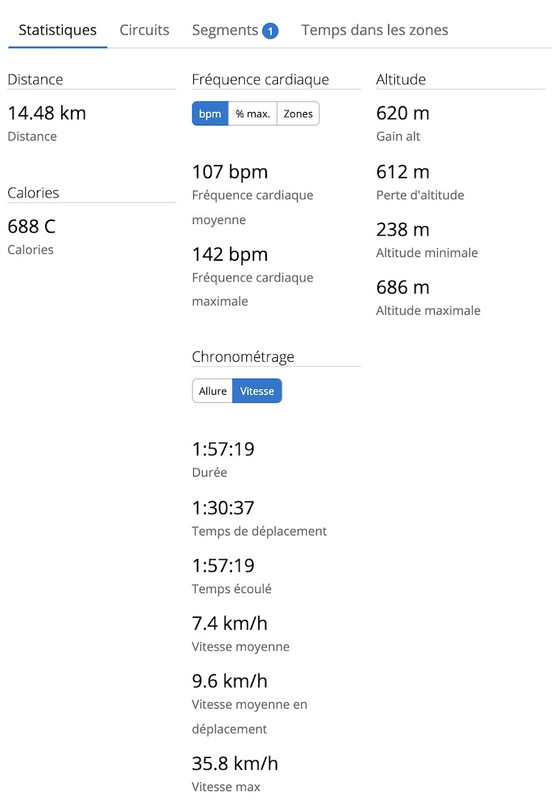Click the Altitude section heading
This screenshot has height=800, width=552.
coord(401,80)
